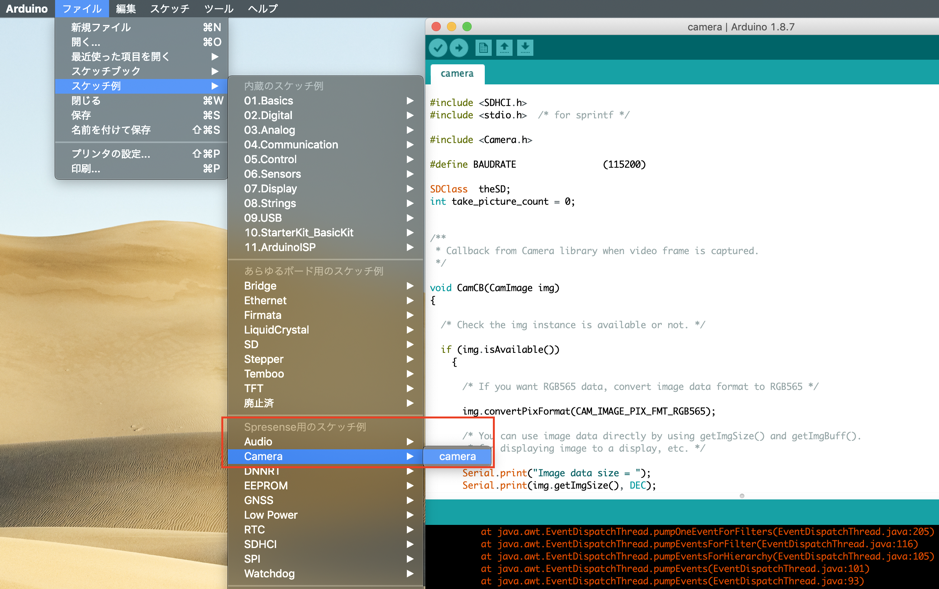The image size is (939, 589).
Task: Choose 保存 from the file menu
Action: coord(141,115)
